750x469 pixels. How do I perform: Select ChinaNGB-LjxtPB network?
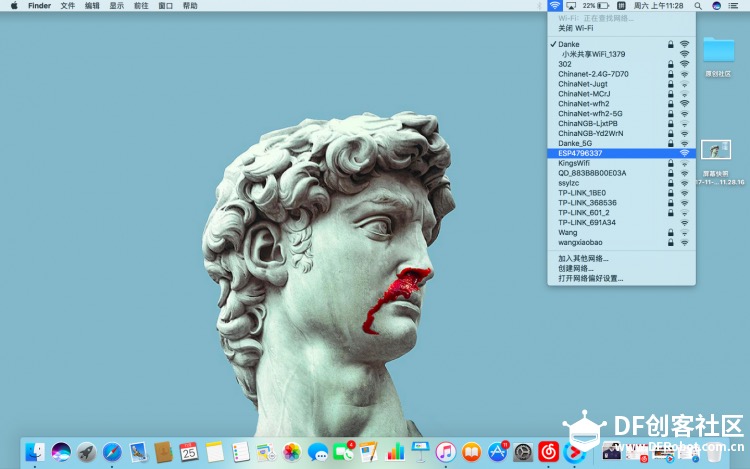(621, 123)
